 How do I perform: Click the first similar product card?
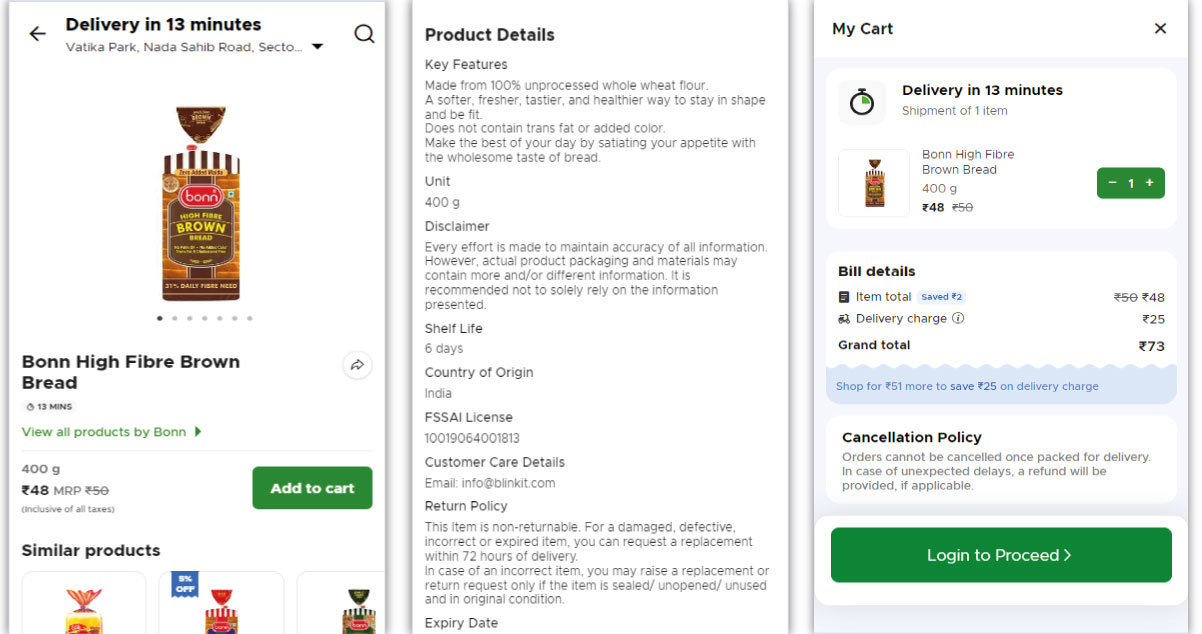coord(84,603)
